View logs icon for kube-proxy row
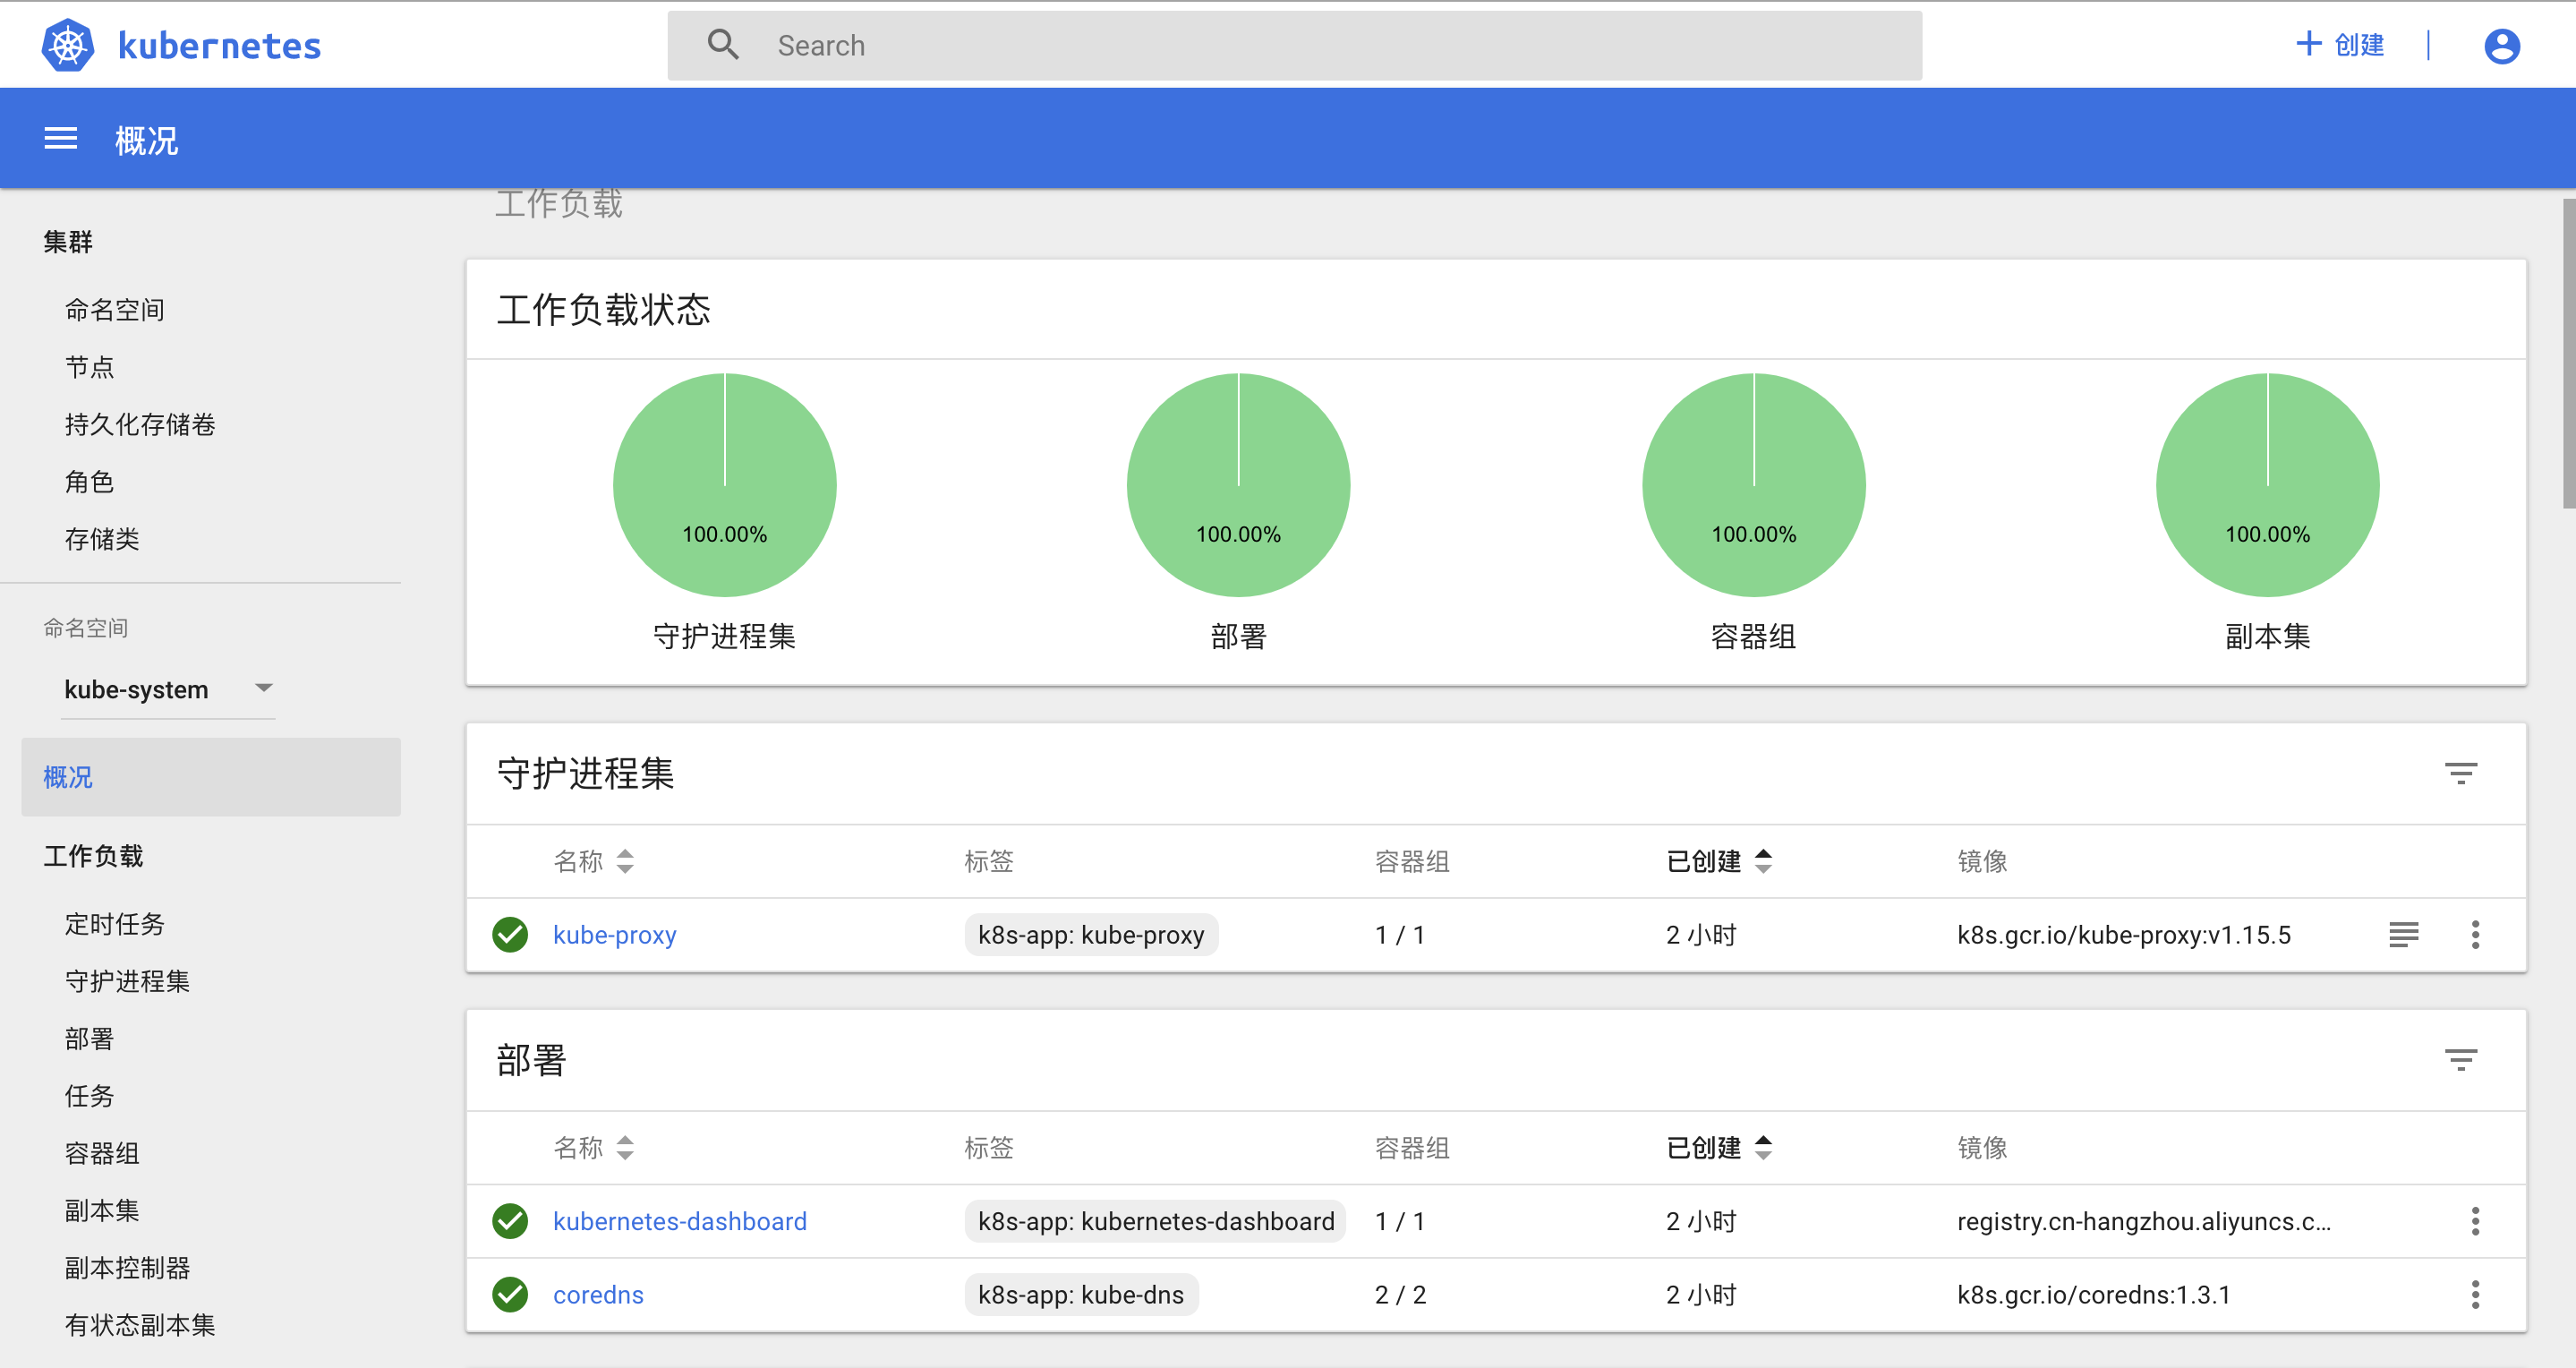2576x1368 pixels. click(x=2403, y=935)
